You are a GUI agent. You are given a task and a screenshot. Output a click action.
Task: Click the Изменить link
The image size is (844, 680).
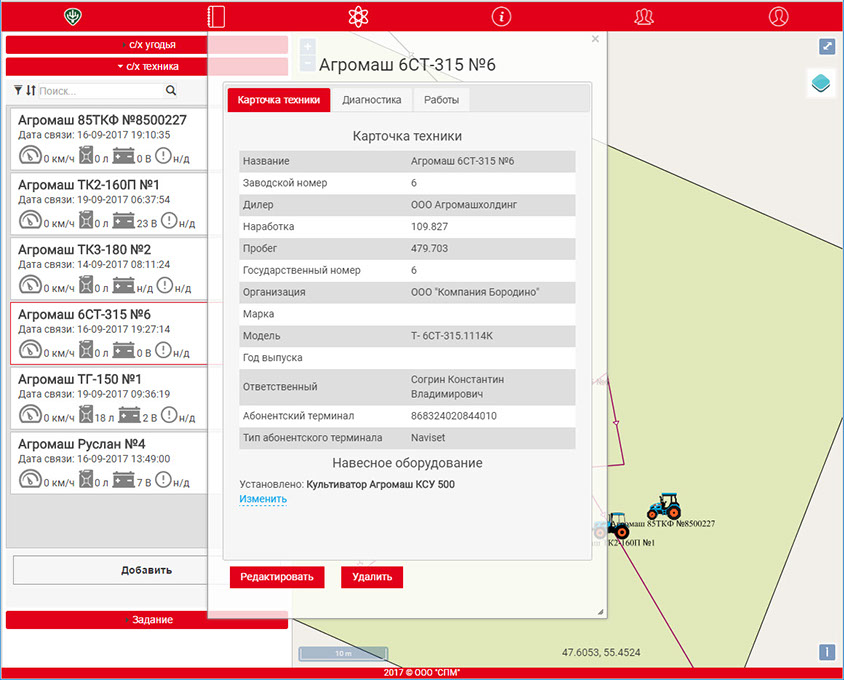(263, 499)
